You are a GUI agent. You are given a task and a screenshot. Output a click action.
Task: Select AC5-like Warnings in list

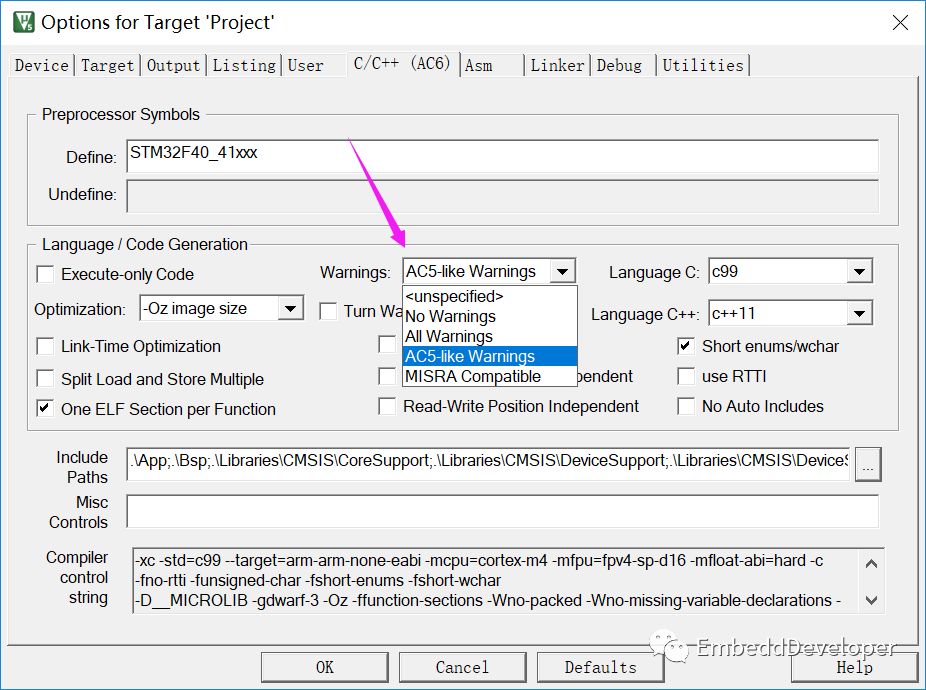point(490,356)
